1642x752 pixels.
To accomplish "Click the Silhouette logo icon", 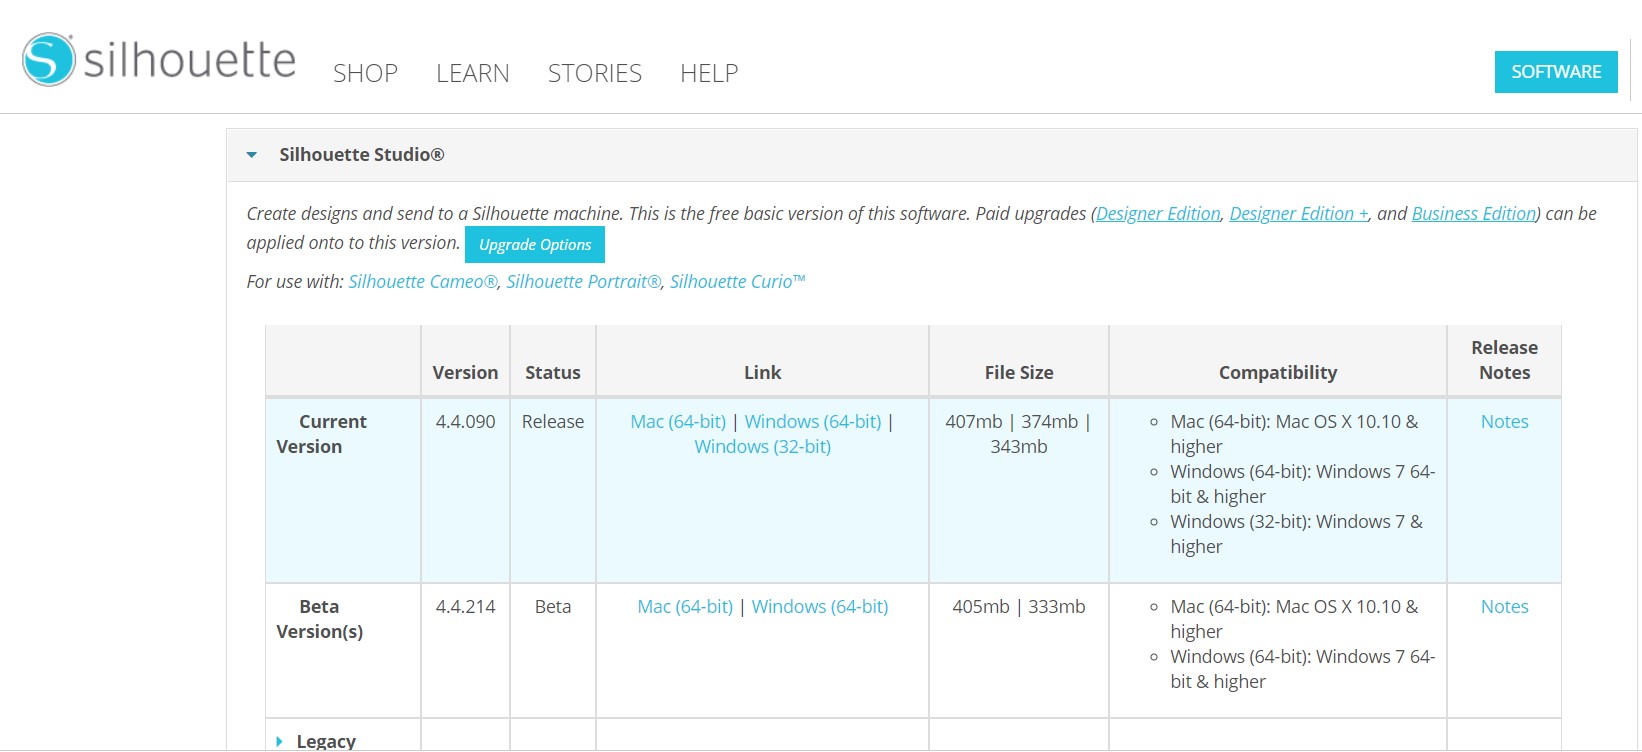I will tap(49, 60).
